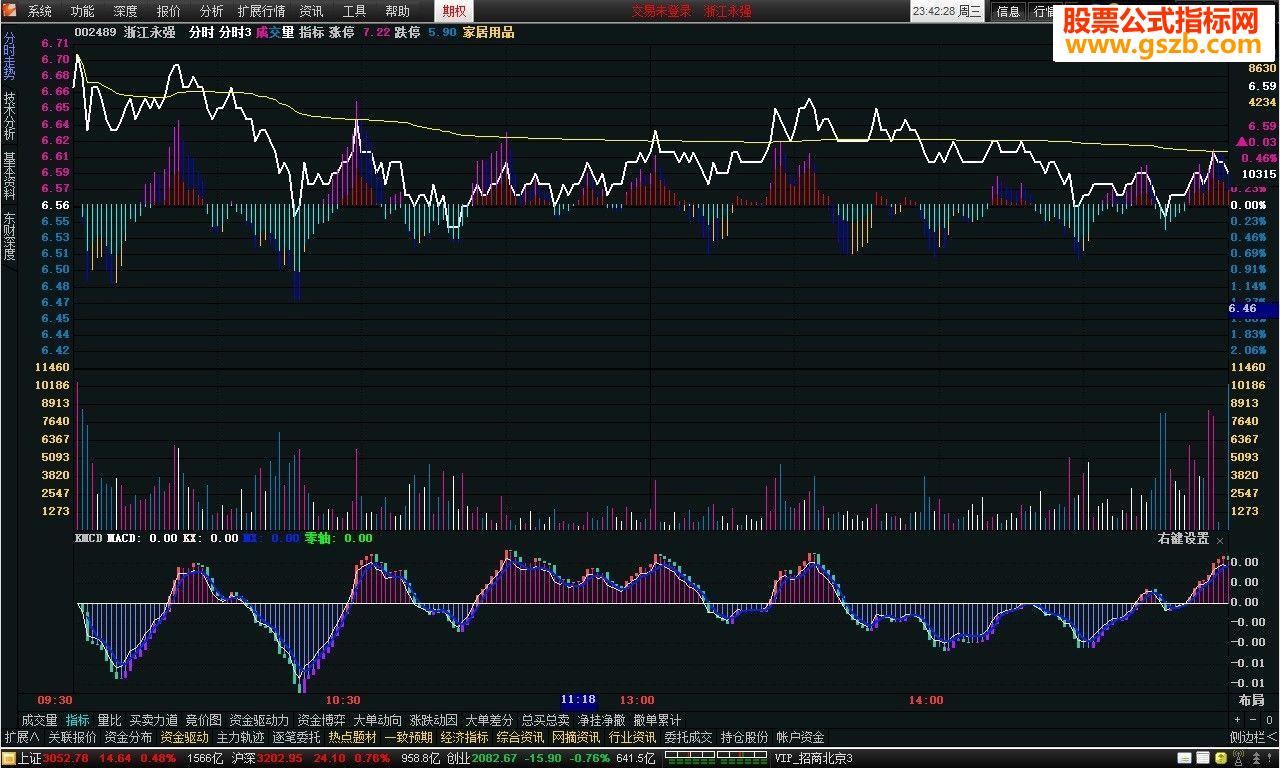Select the 大单动向 indicator tab

pos(378,719)
